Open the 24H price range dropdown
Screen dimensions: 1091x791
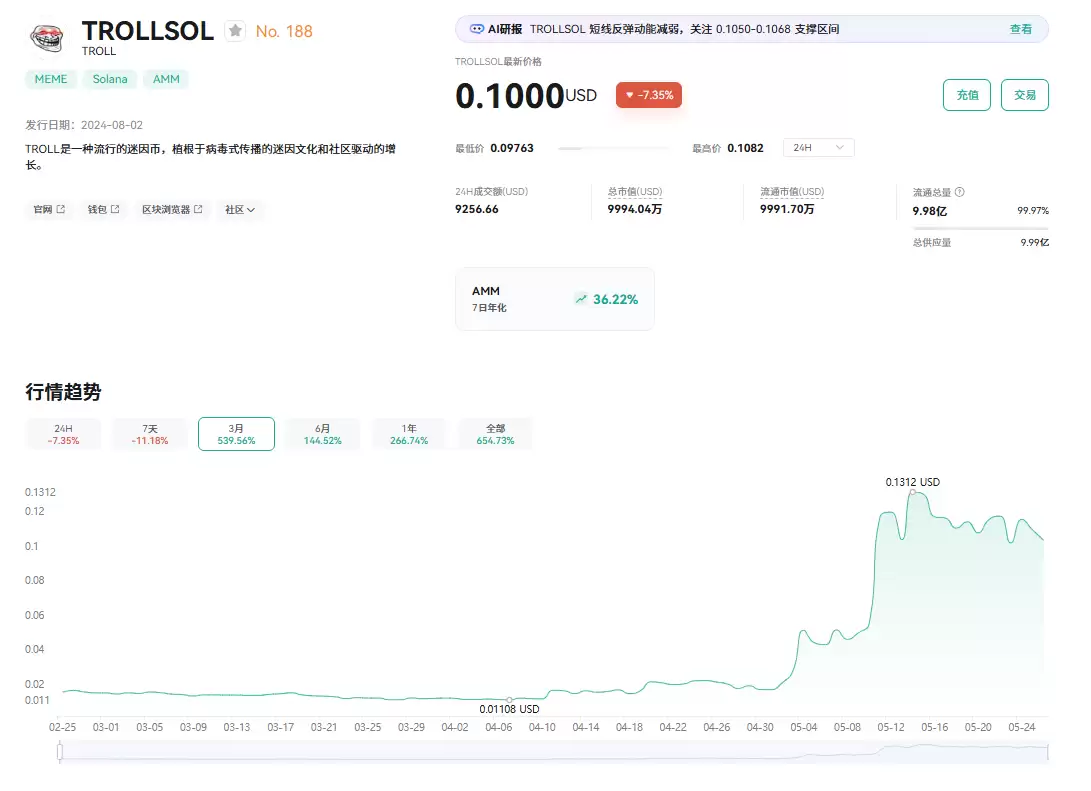coord(818,147)
